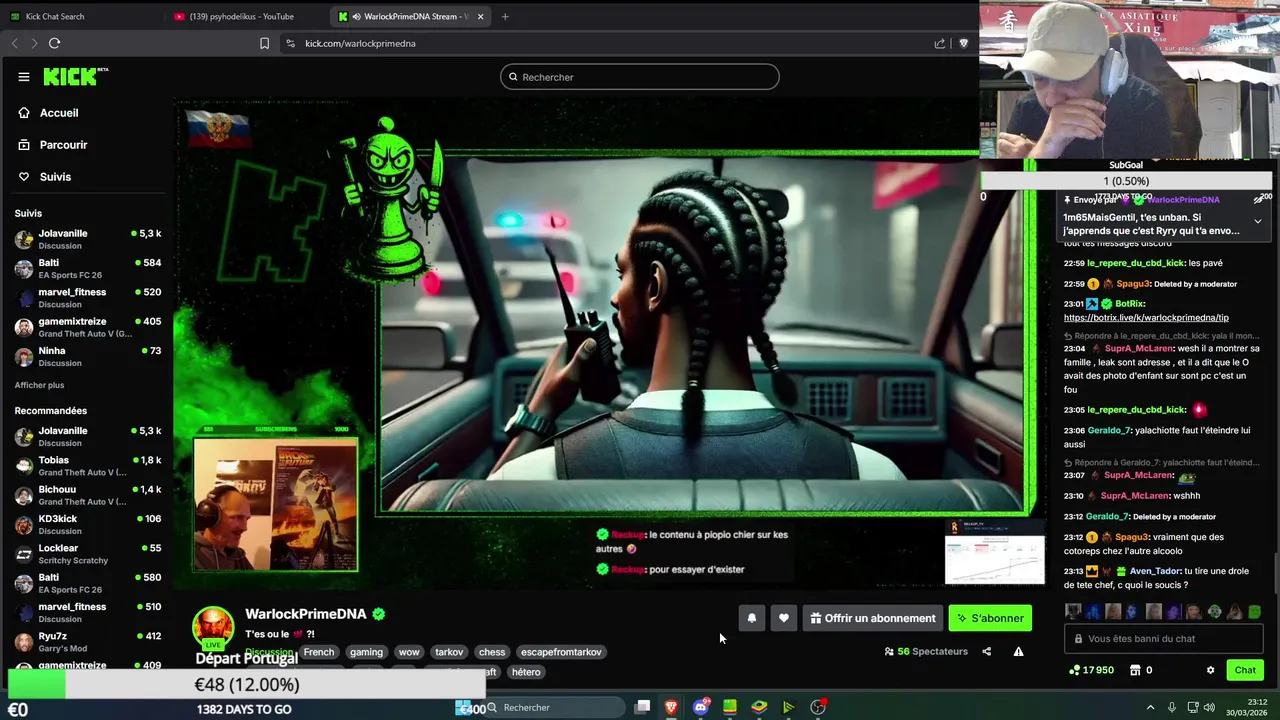Open Suivis with the heart in sidebar
The width and height of the screenshot is (1280, 720).
point(55,177)
